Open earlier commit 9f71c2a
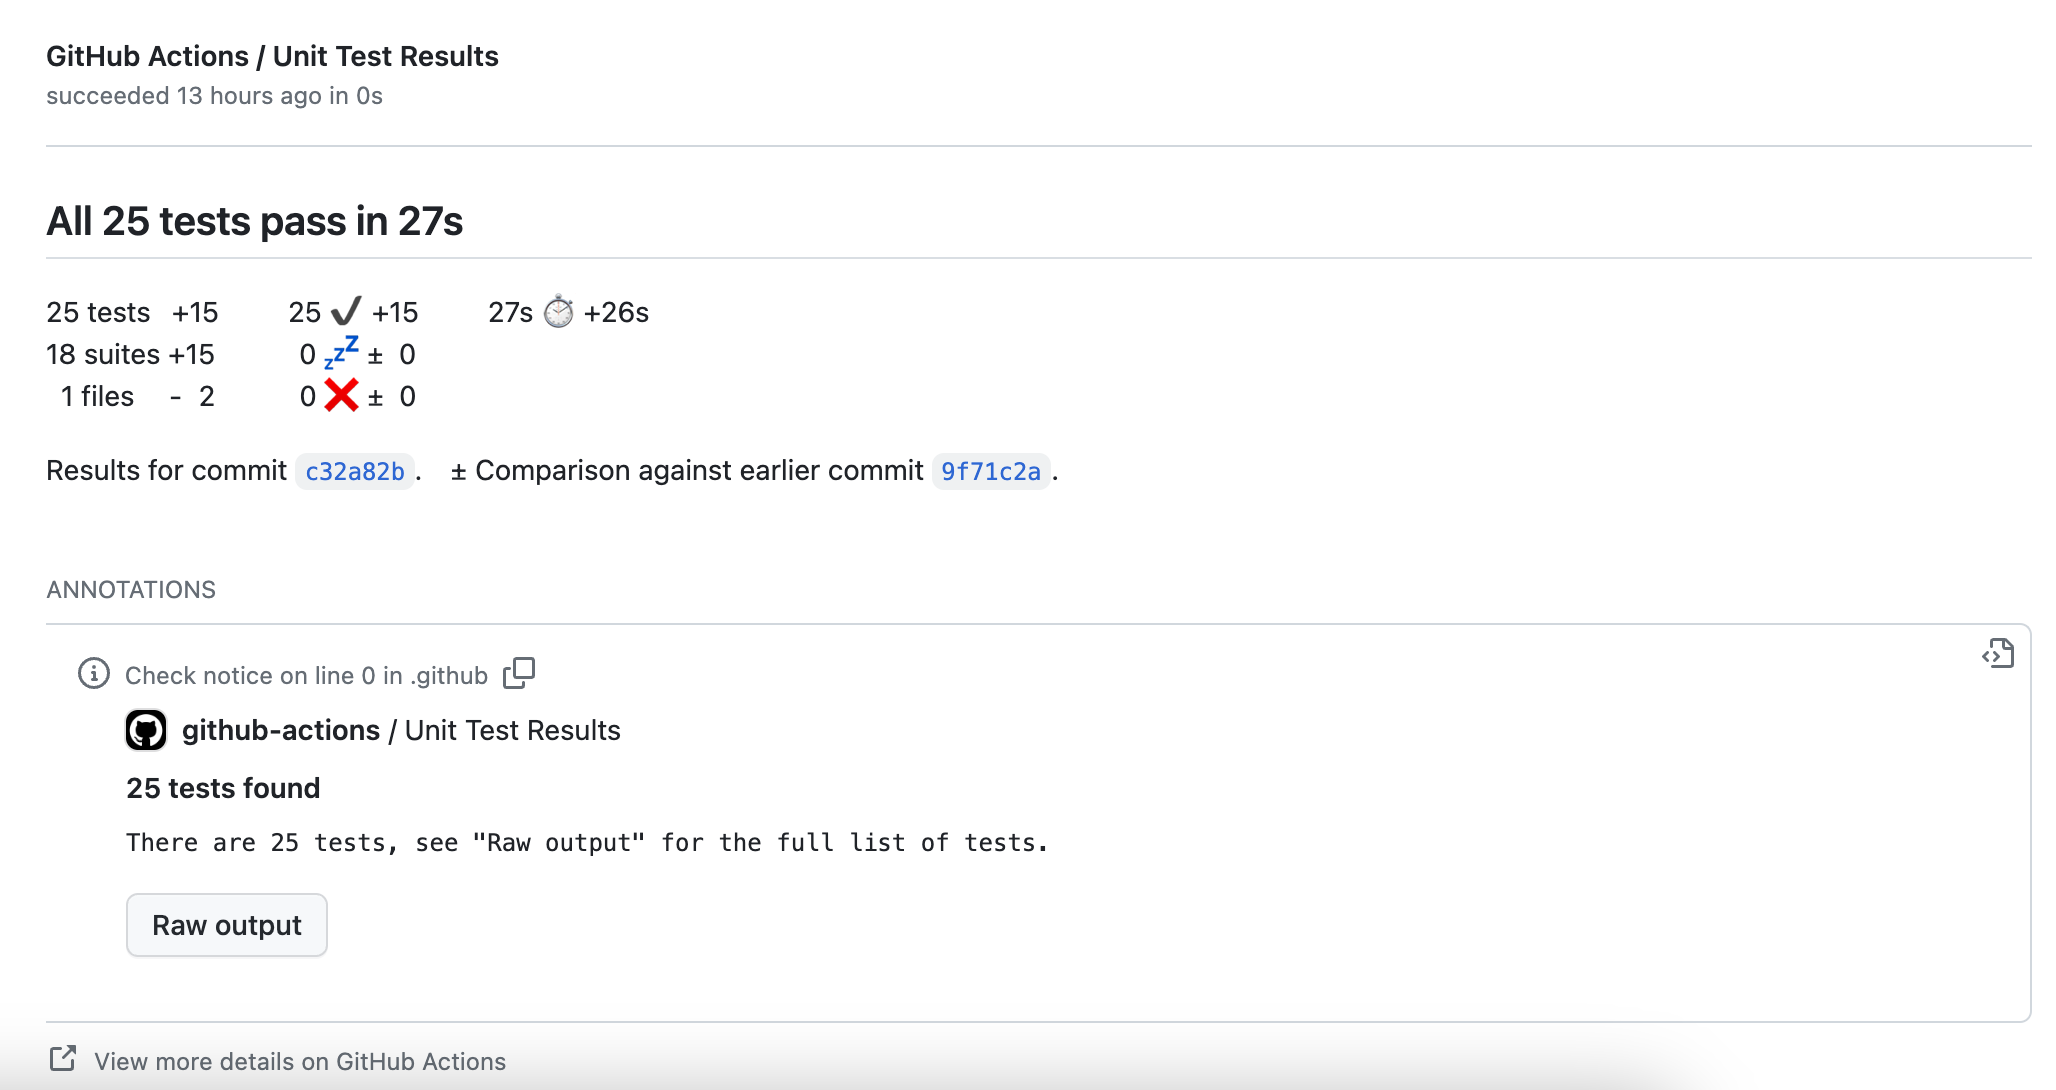The image size is (2056, 1090). click(990, 470)
